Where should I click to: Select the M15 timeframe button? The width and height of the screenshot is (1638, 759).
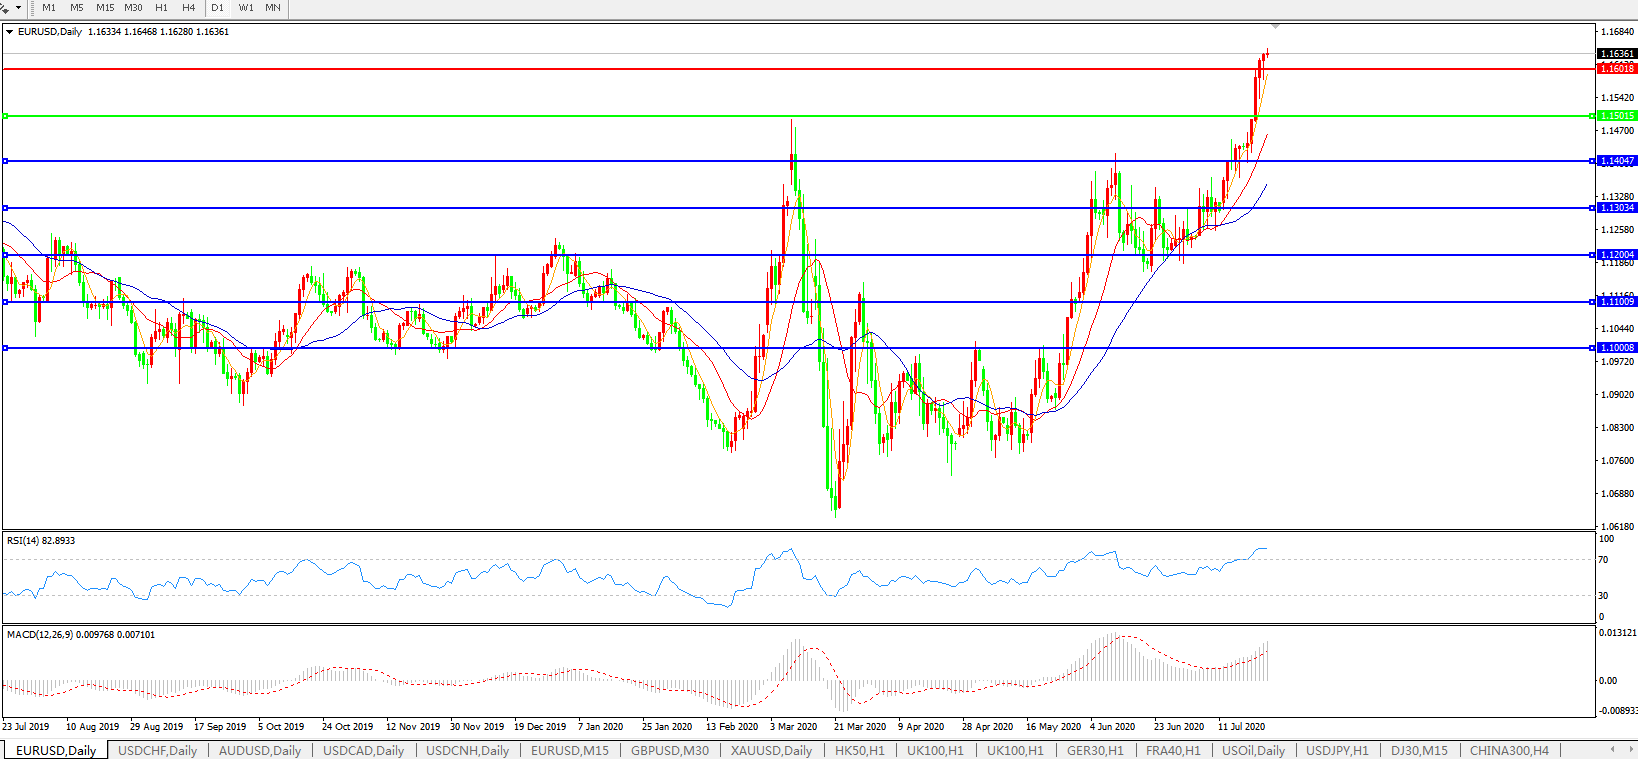pyautogui.click(x=105, y=8)
